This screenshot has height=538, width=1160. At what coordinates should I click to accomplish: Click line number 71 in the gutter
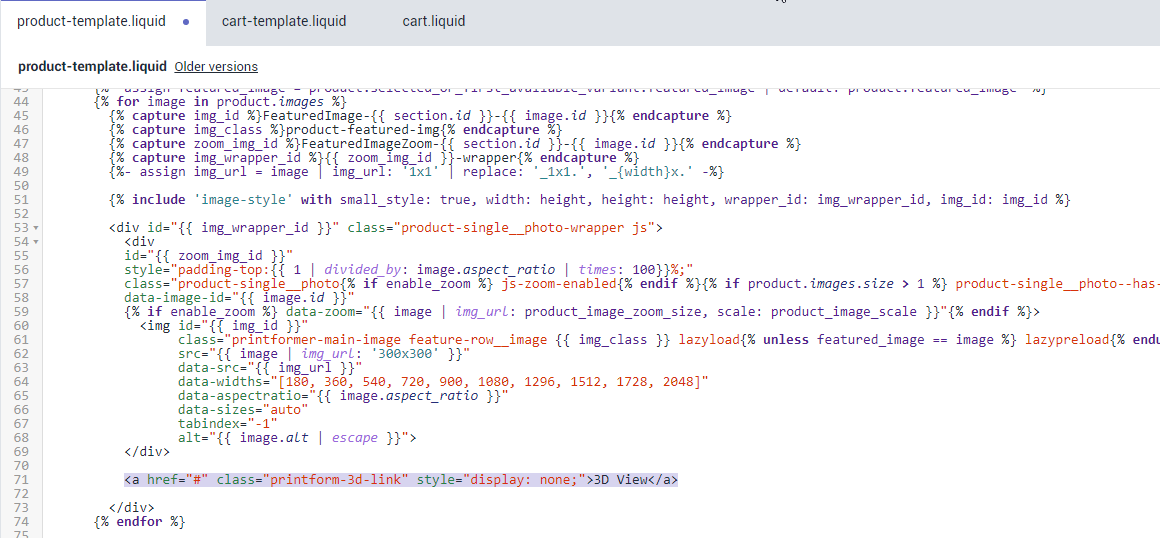(x=21, y=480)
